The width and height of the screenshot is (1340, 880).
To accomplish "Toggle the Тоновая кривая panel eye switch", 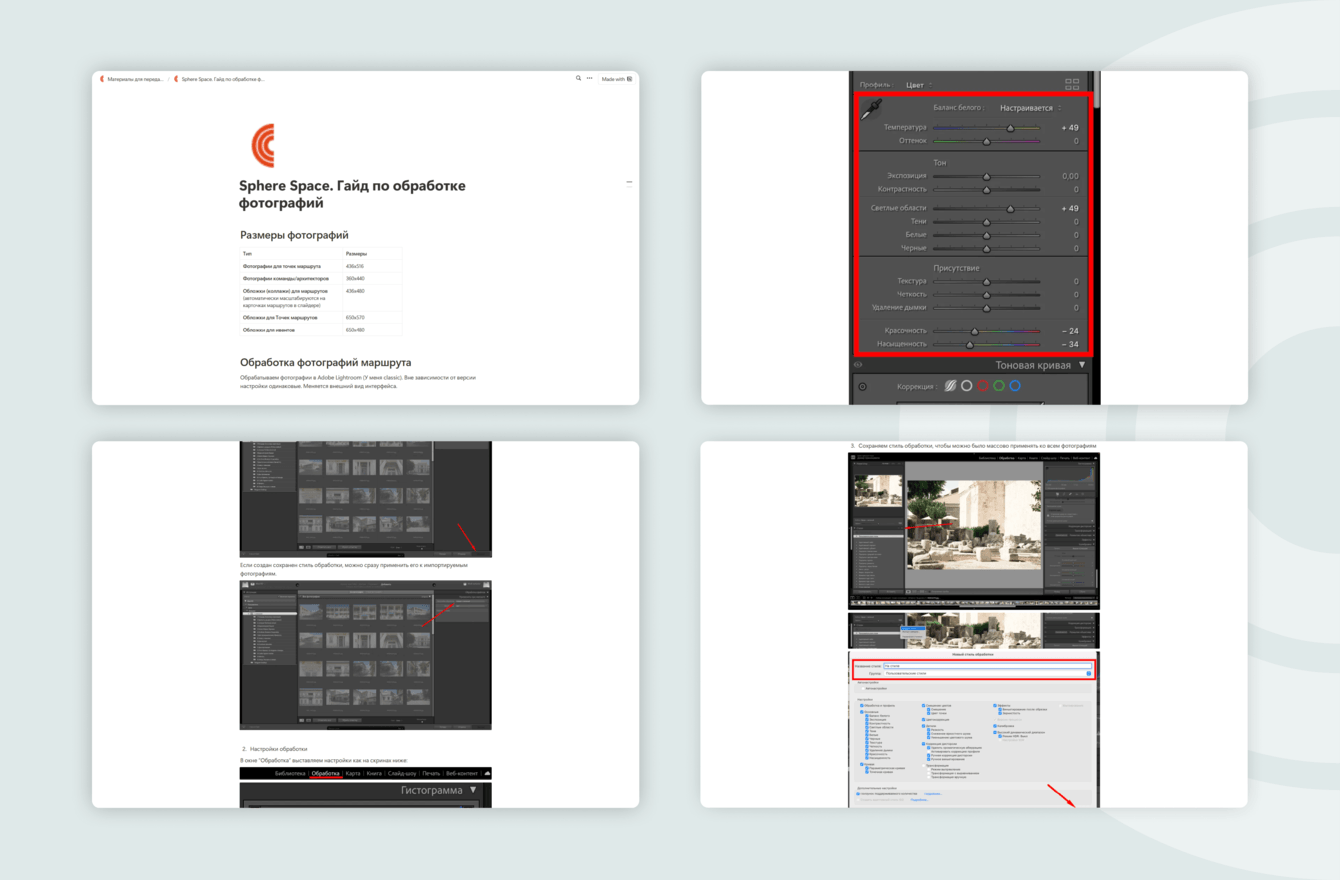I will (858, 365).
